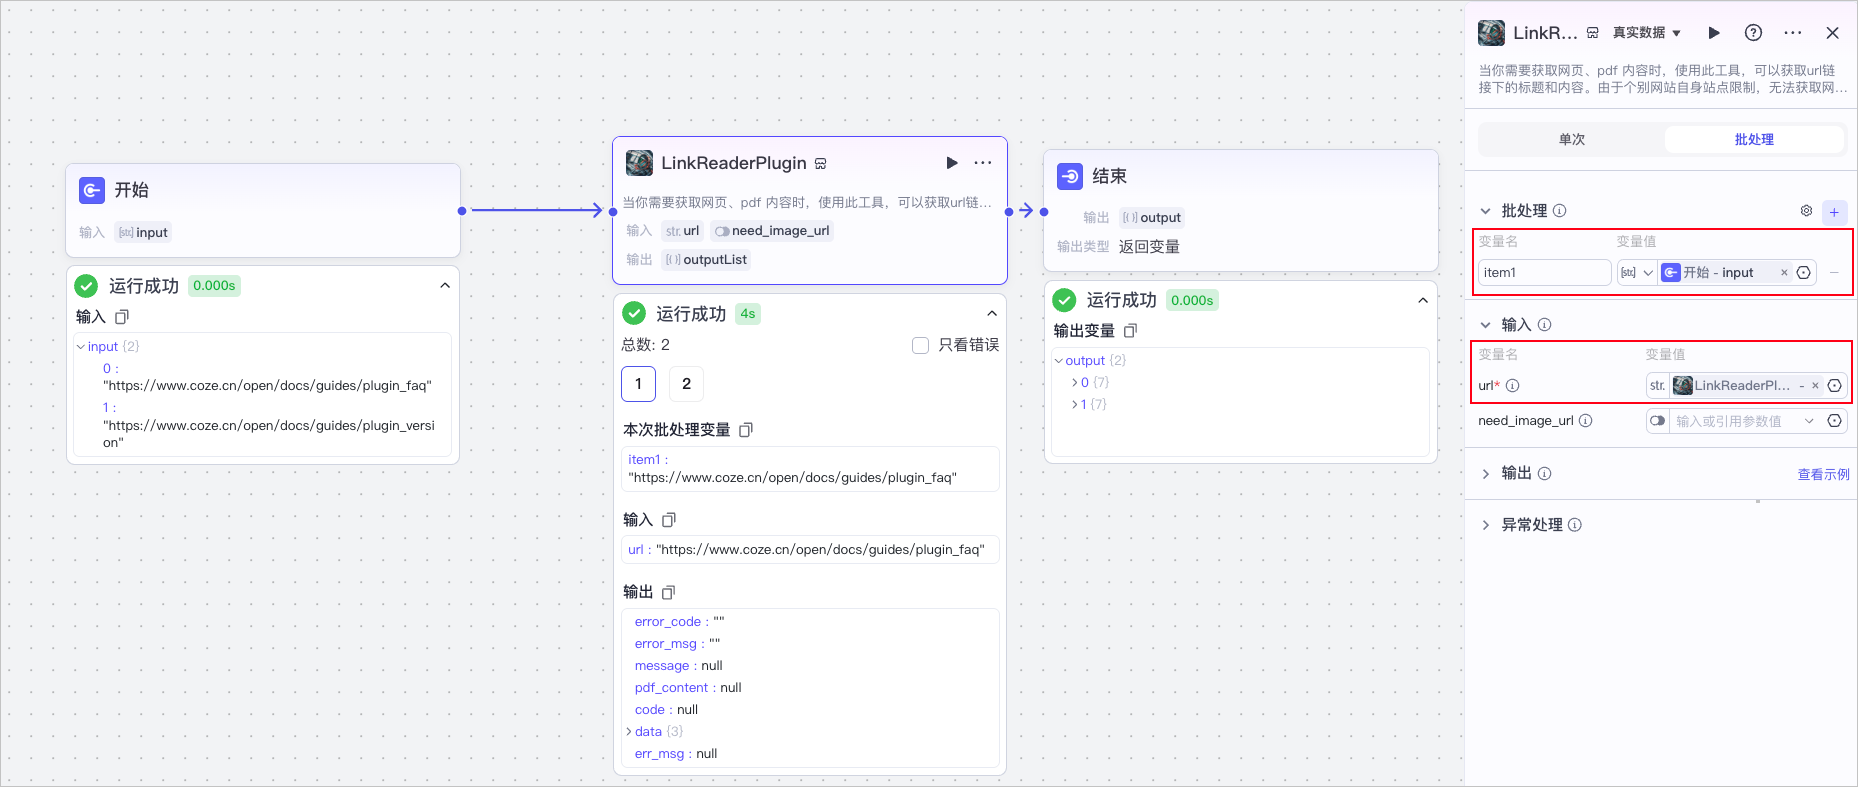Screen dimensions: 1858x787
Task: Click the 开始 node input variable tag
Action: coord(143,233)
